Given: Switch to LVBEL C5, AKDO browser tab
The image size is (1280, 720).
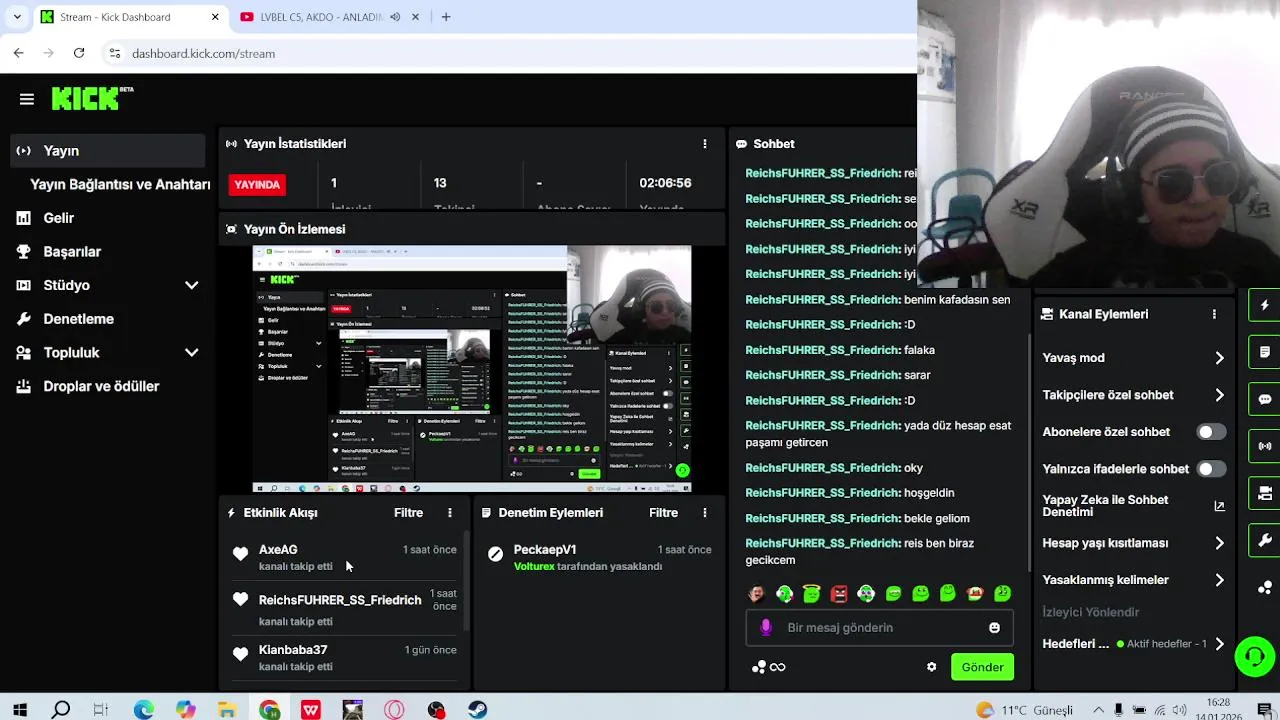Looking at the screenshot, I should [320, 17].
